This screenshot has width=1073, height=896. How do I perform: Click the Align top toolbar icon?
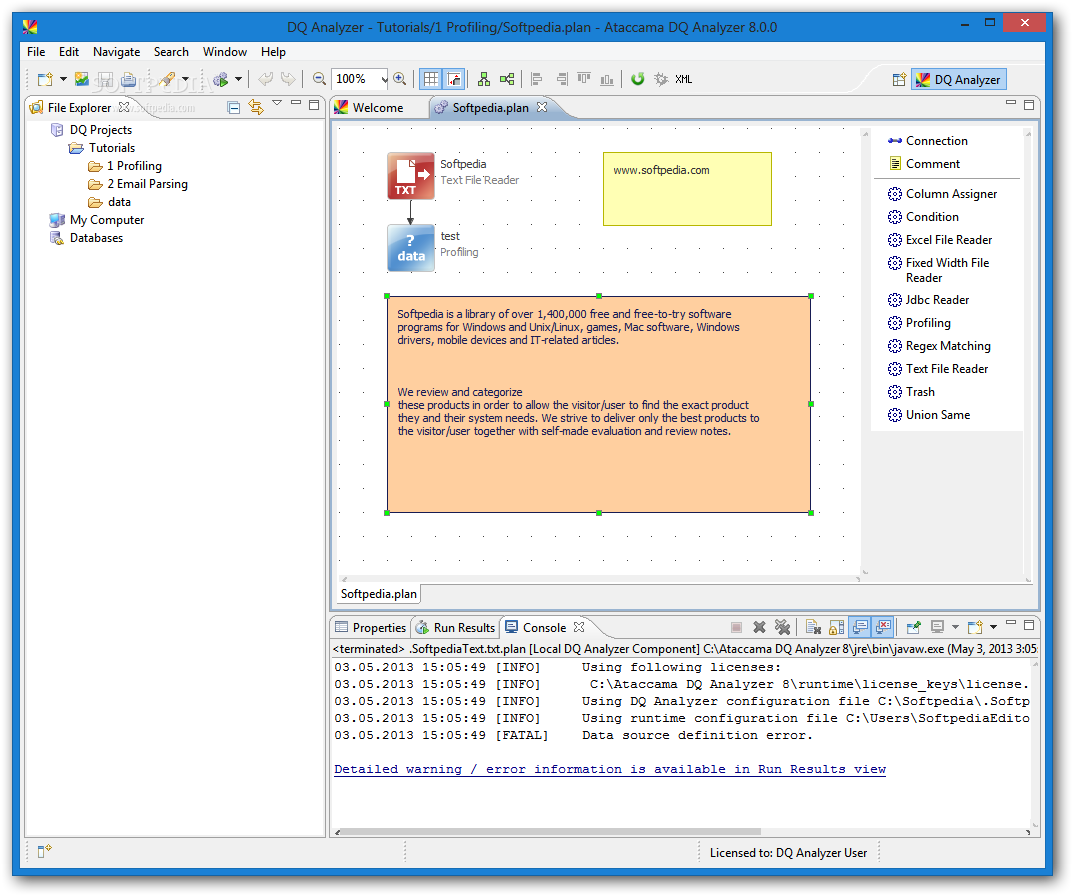tap(584, 79)
